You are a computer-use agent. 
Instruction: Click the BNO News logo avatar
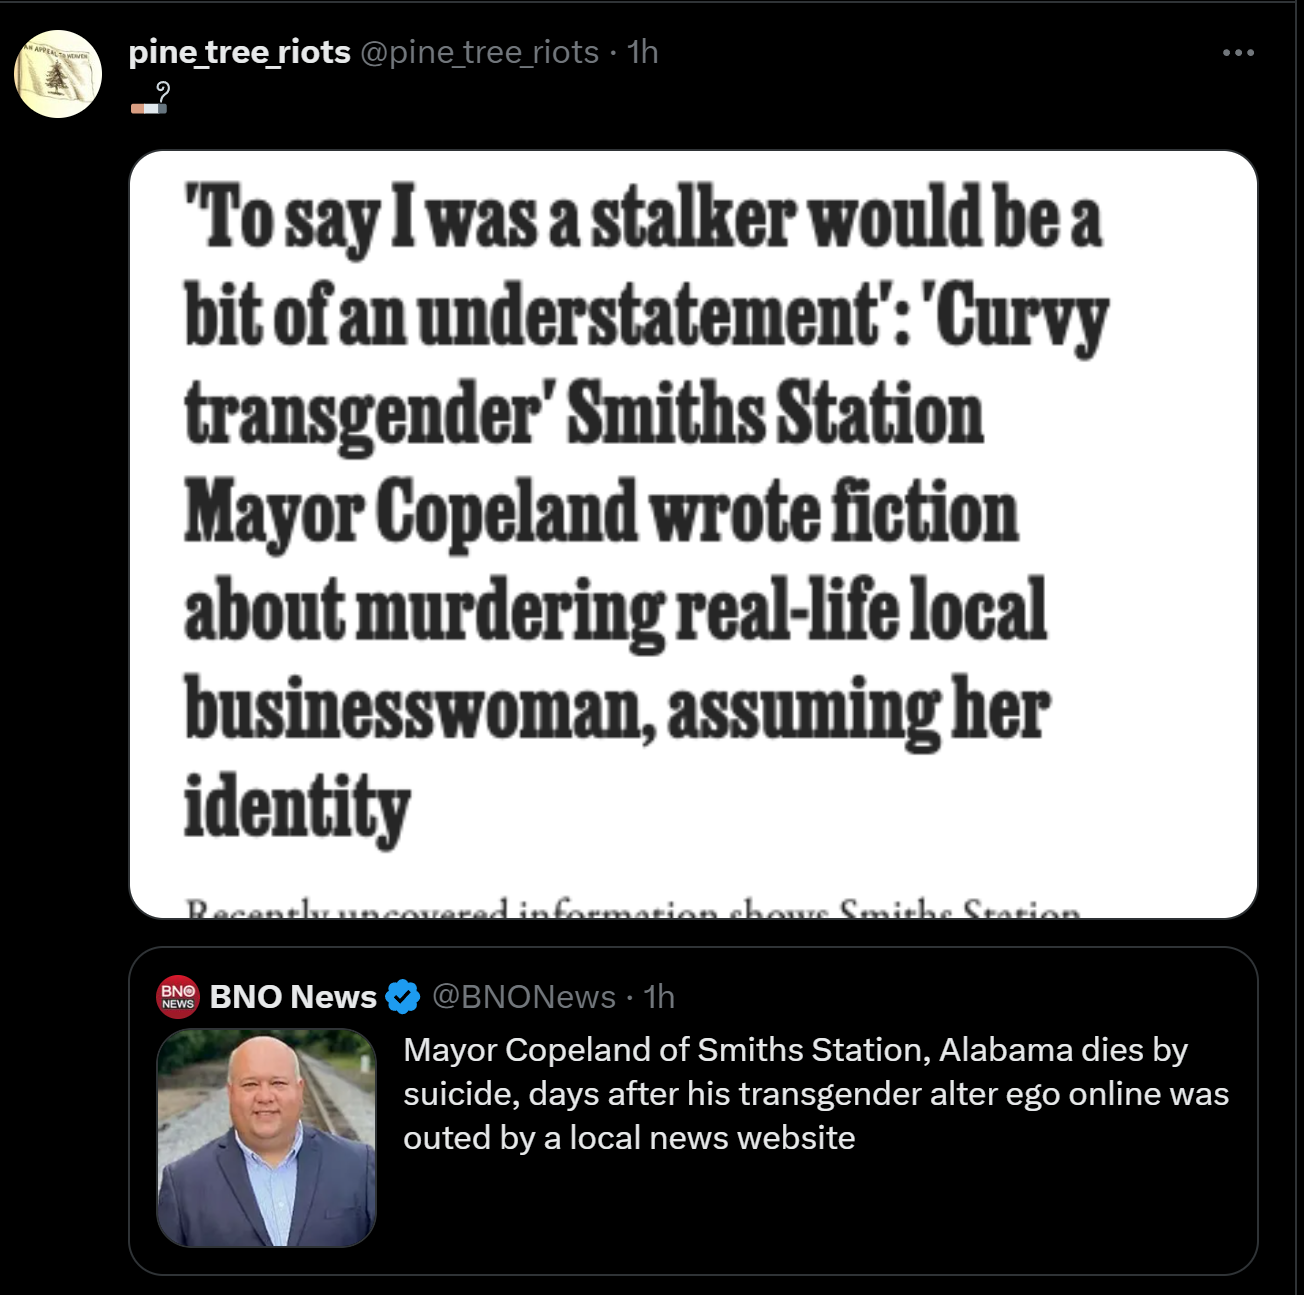tap(178, 997)
